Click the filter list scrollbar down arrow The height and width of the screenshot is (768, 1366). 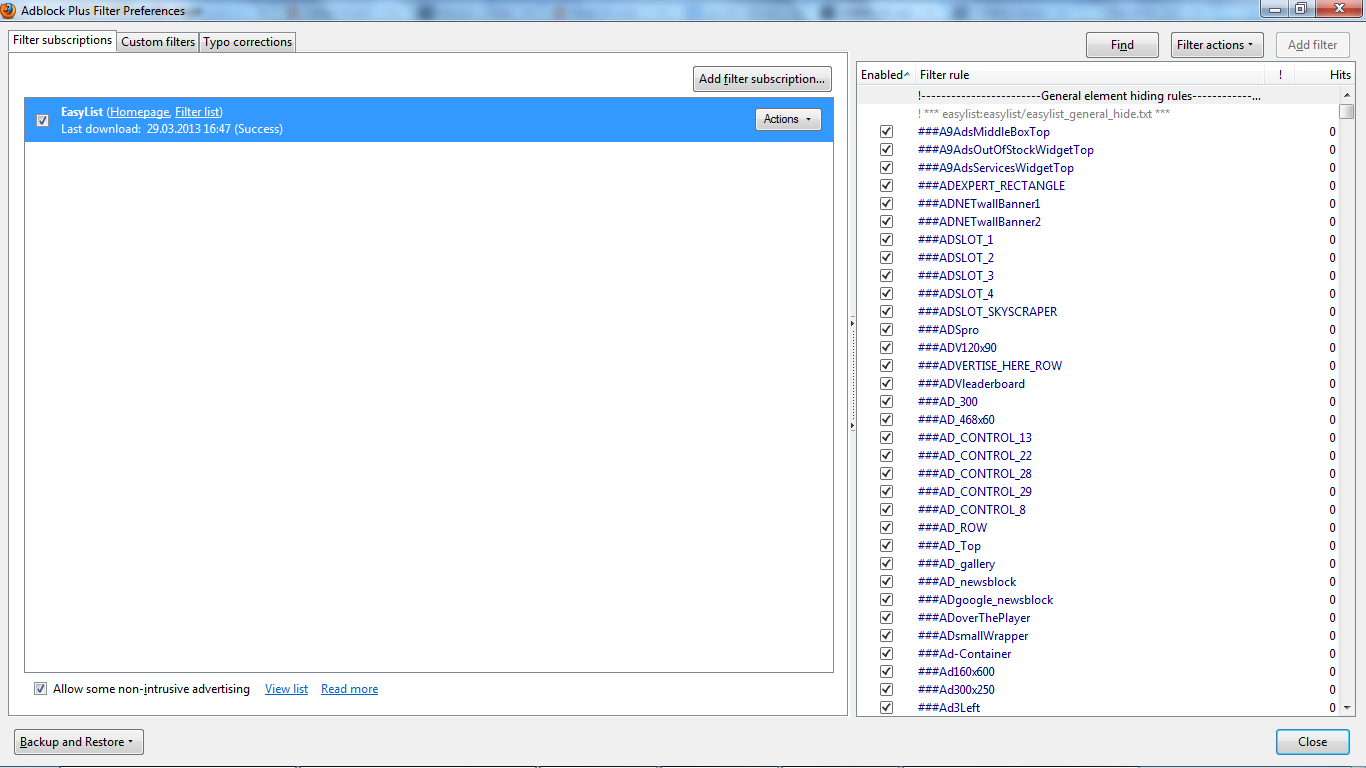(x=1347, y=707)
